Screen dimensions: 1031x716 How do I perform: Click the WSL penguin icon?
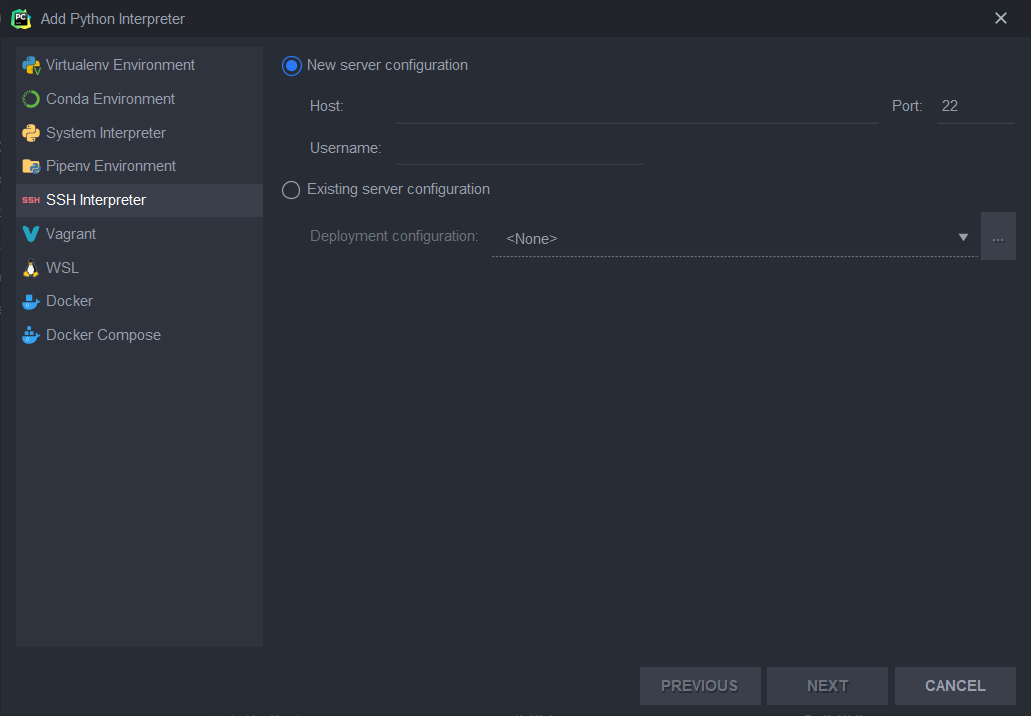[x=30, y=268]
